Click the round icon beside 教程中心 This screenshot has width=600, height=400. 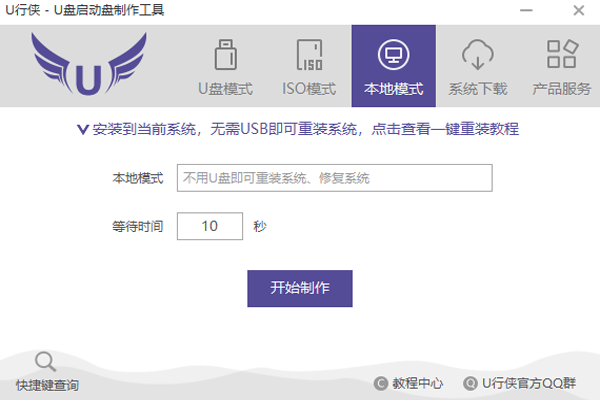[380, 383]
